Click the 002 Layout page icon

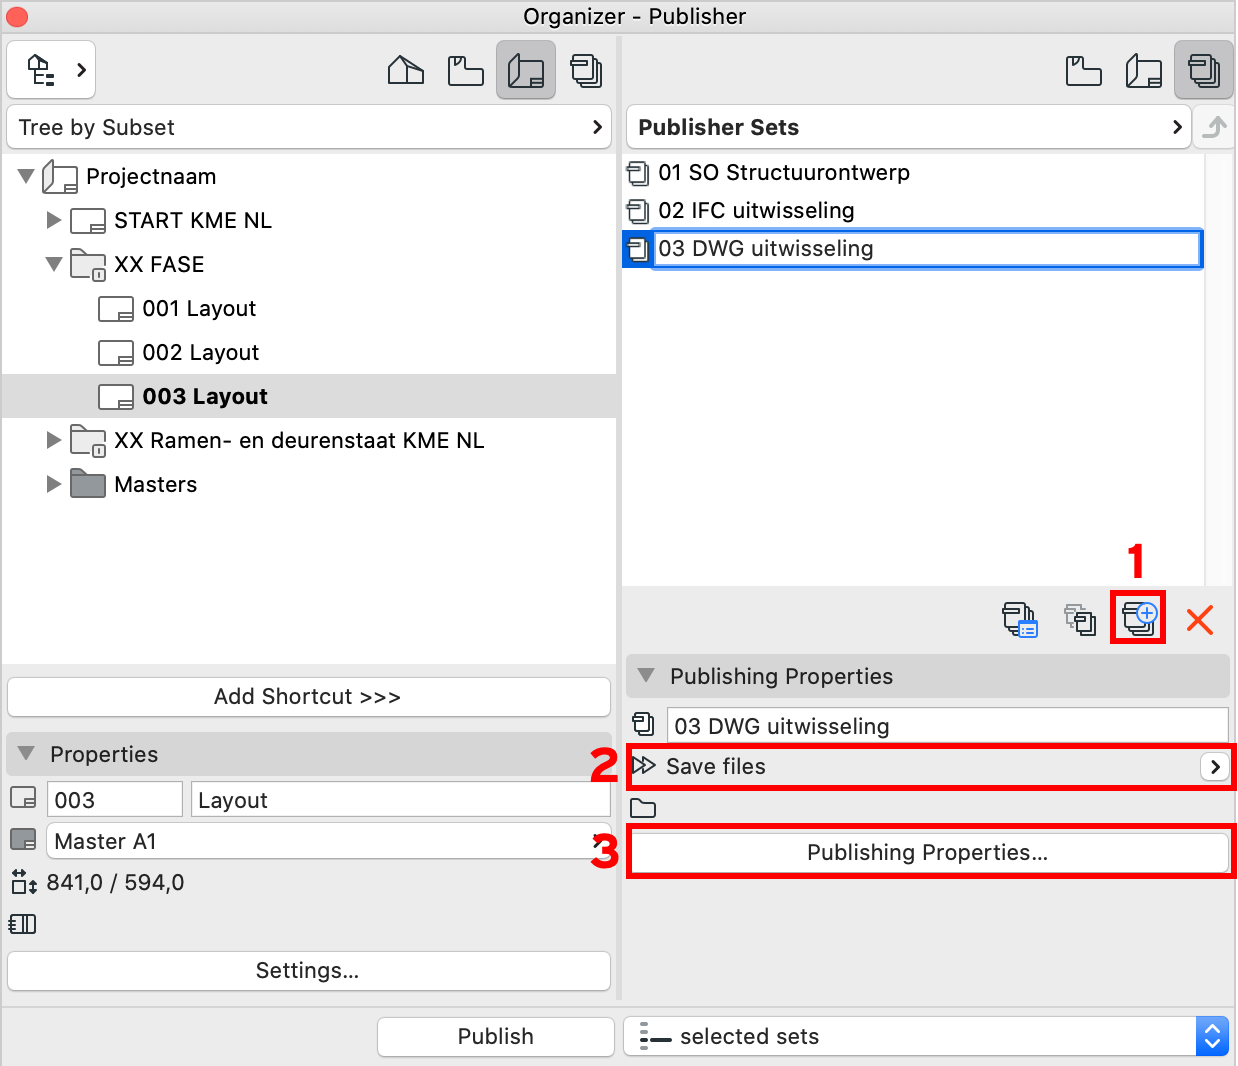coord(116,353)
